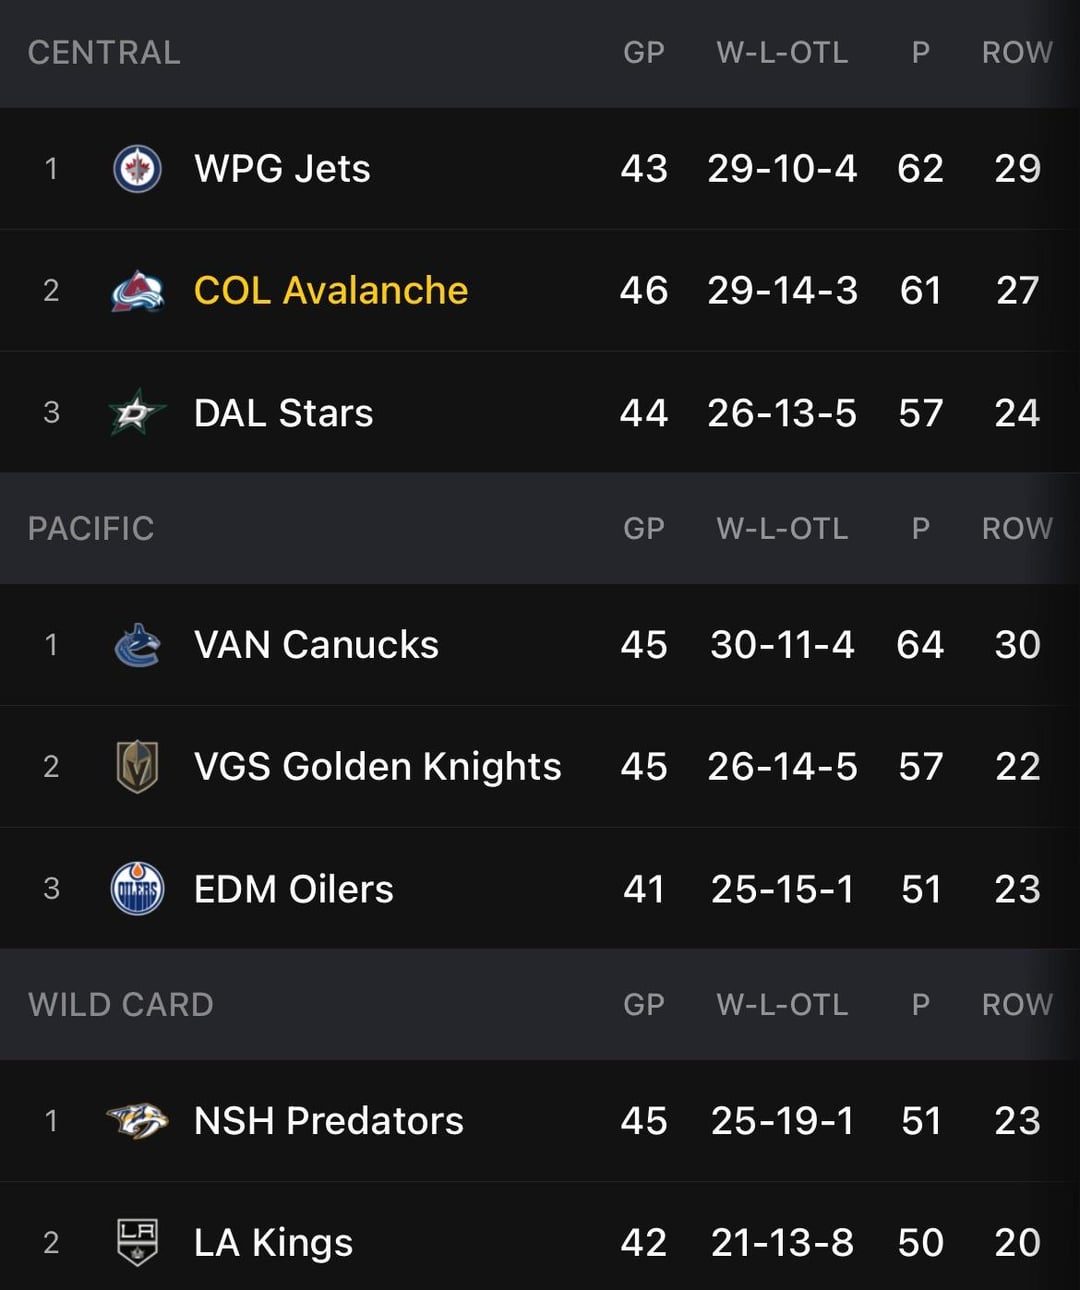The width and height of the screenshot is (1080, 1290).
Task: Select the EDM Oilers team name
Action: [x=293, y=889]
